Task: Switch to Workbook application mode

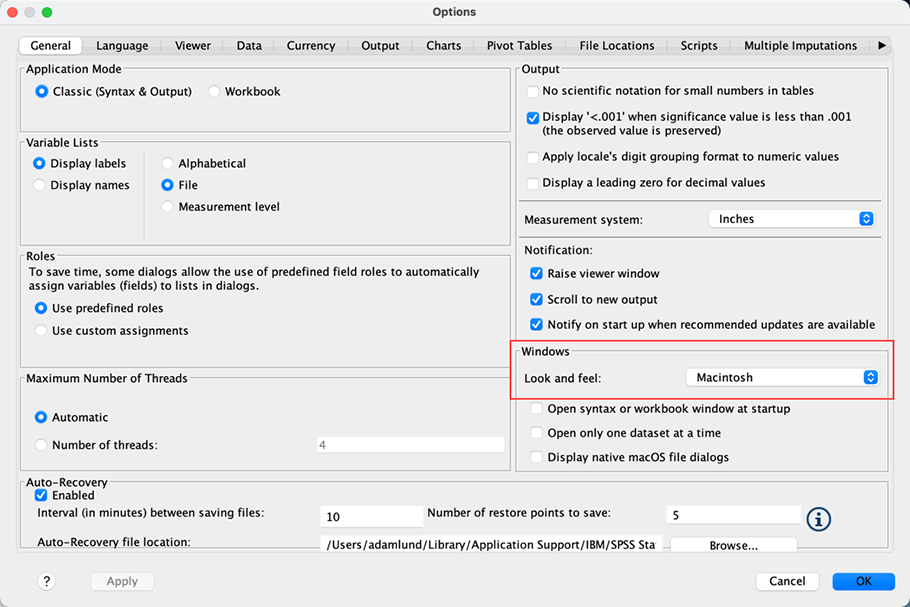Action: tap(213, 90)
